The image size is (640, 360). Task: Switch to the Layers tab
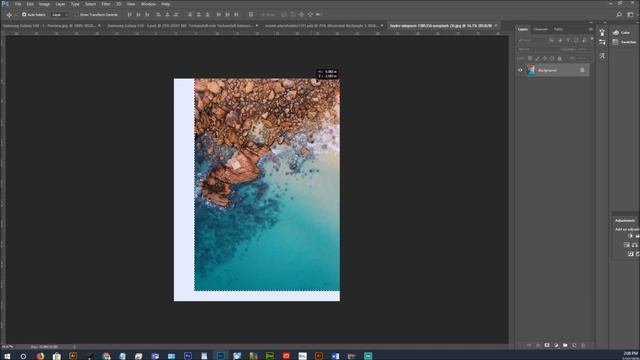[x=523, y=29]
